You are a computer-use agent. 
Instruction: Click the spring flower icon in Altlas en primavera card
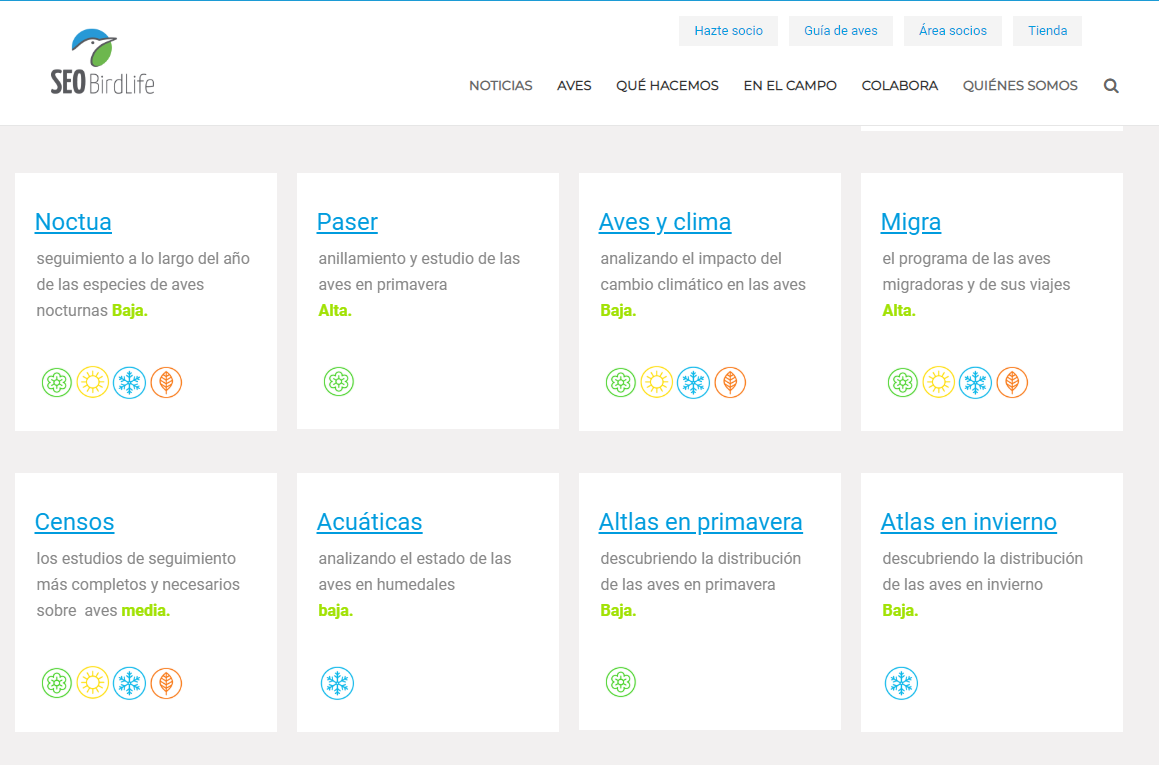click(x=621, y=683)
